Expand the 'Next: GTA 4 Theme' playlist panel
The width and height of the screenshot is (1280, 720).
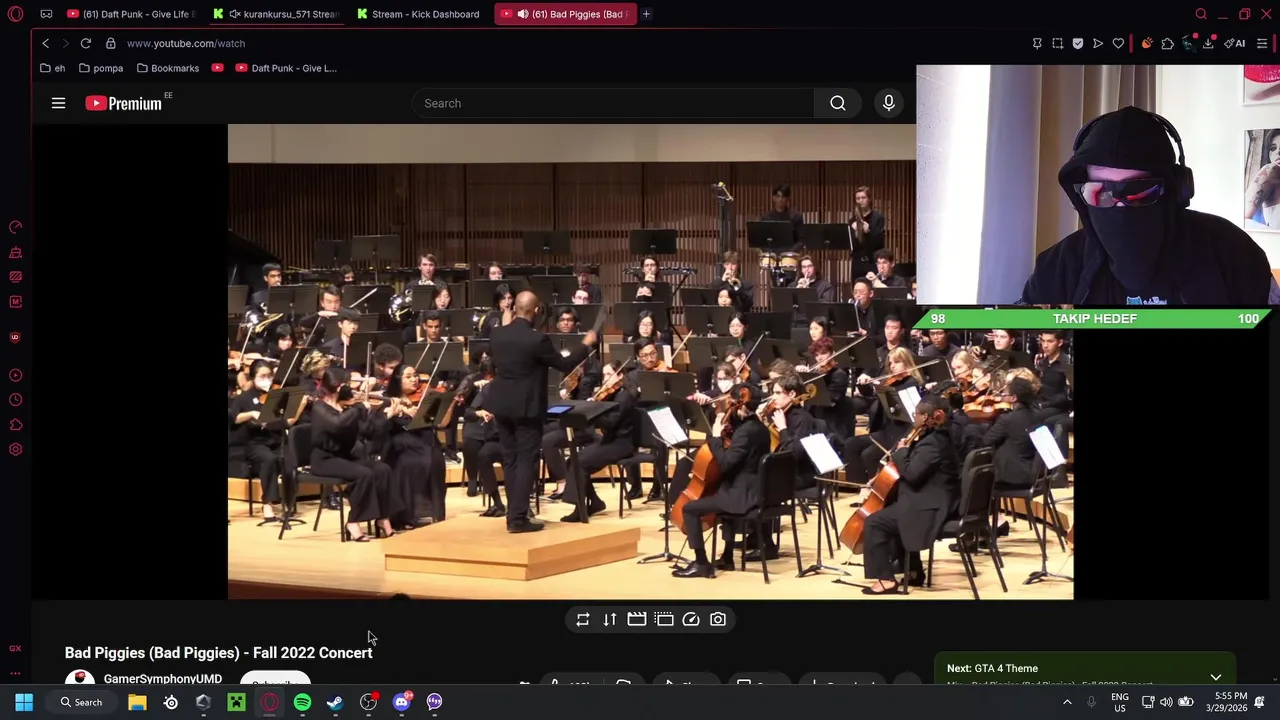(x=1216, y=677)
